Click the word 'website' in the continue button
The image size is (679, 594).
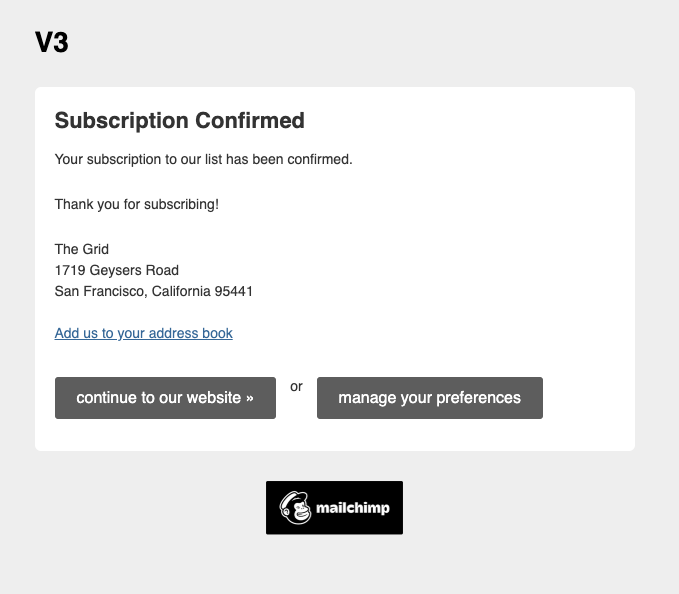coord(213,397)
